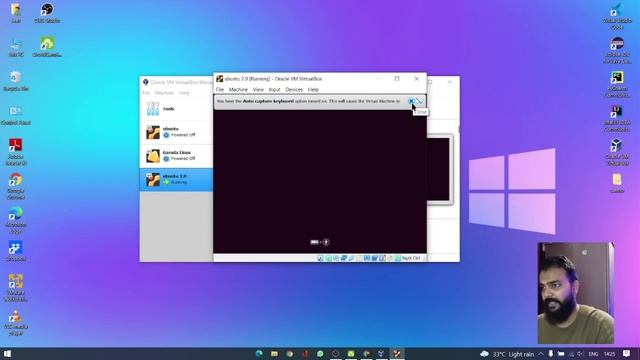Click the mouse integration status icon
Viewport: 640px width, 360px height.
click(390, 258)
